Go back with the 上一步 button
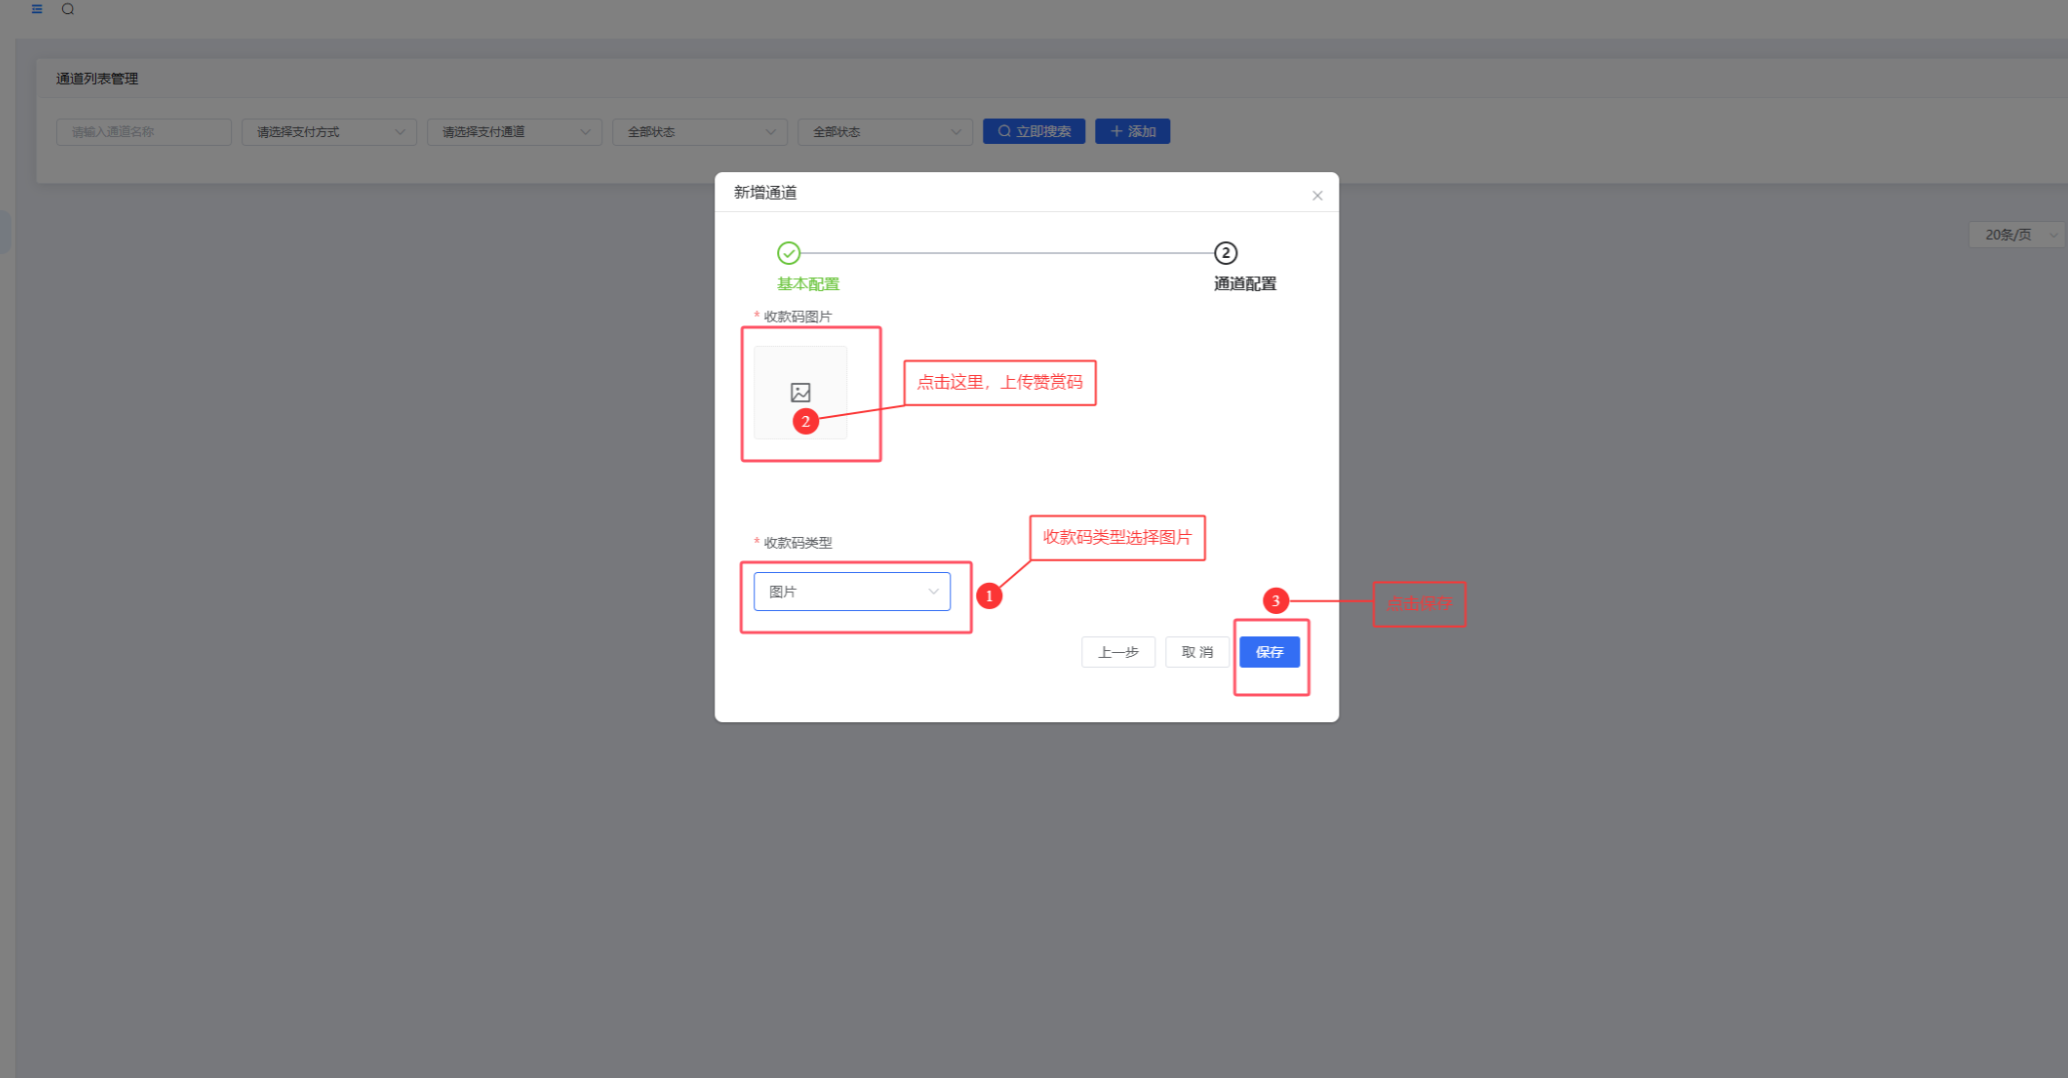2068x1078 pixels. pos(1118,652)
